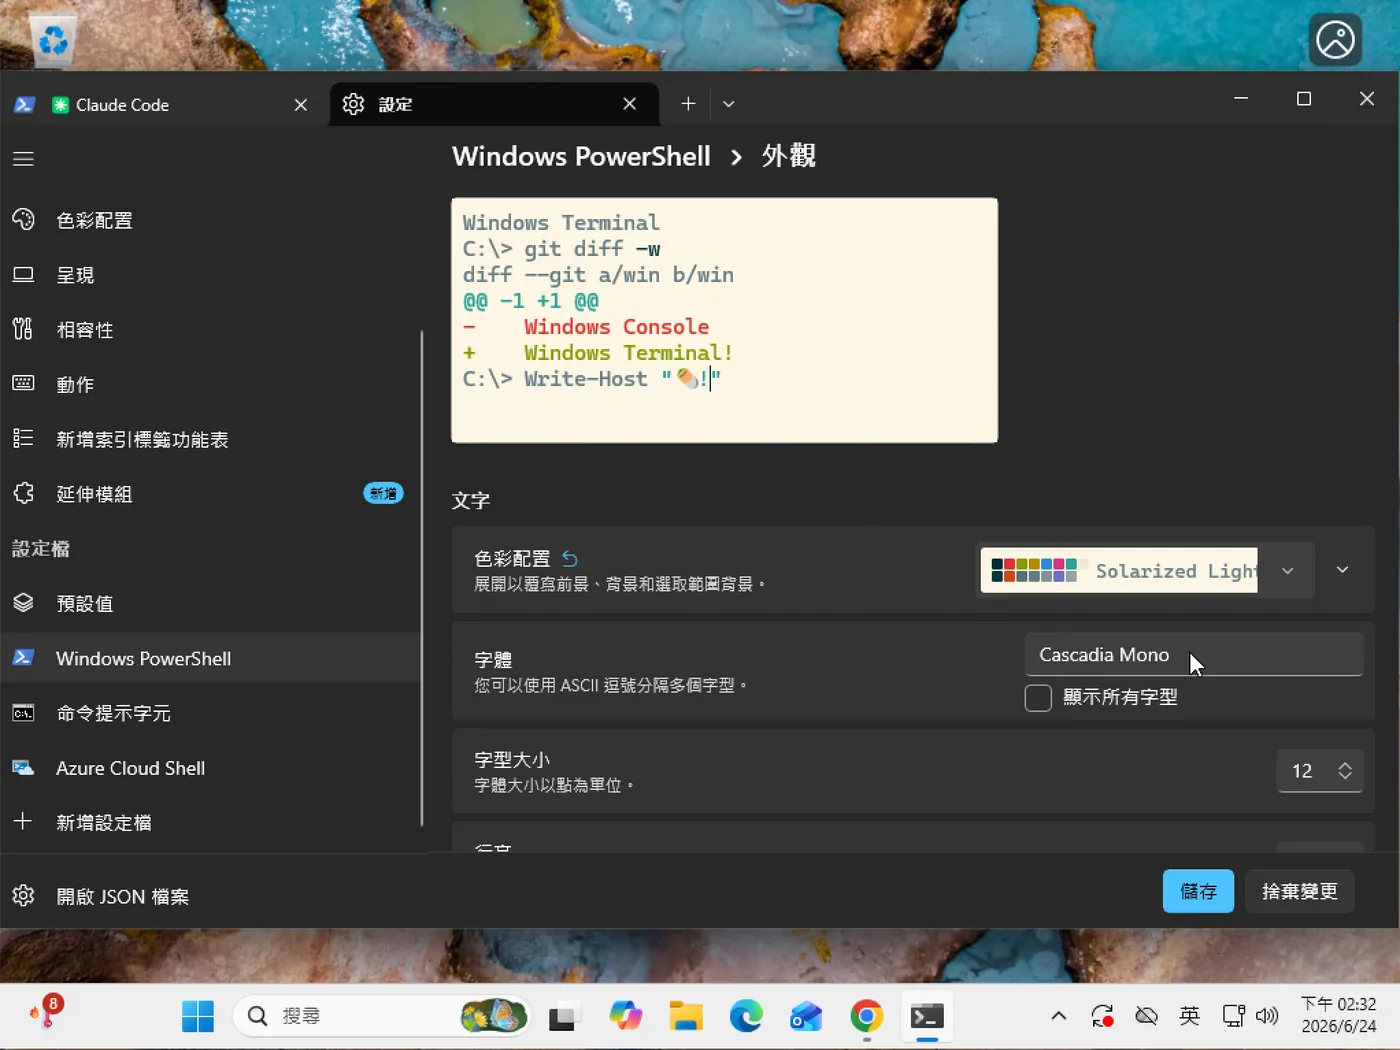This screenshot has height=1050, width=1400.
Task: Open the 動作 settings page
Action: tap(210, 384)
